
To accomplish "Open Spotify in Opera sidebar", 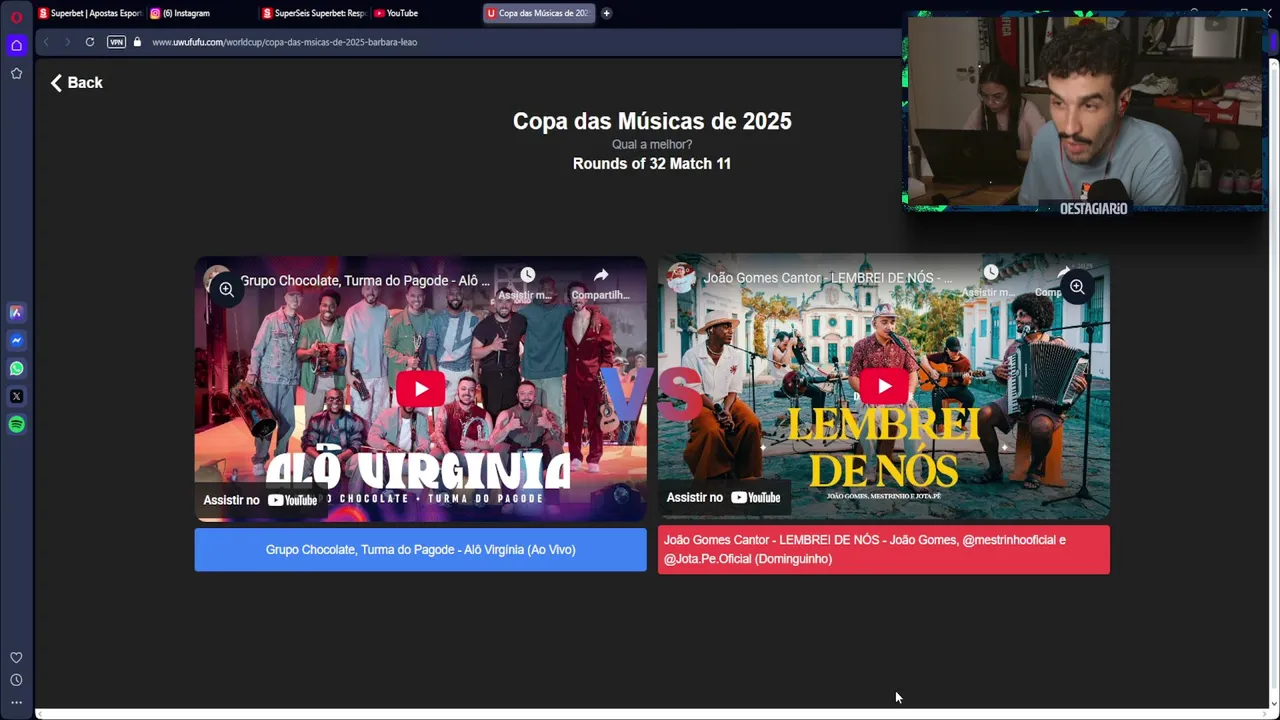I will tap(16, 424).
